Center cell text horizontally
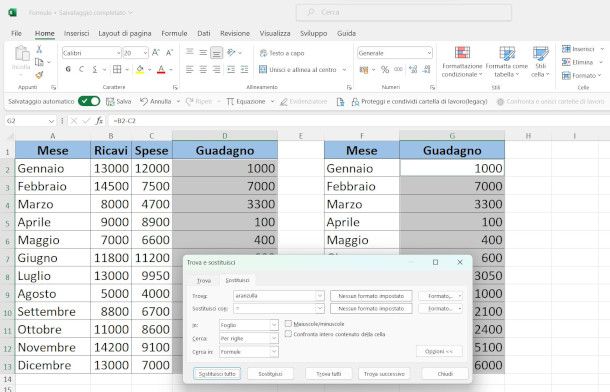The width and height of the screenshot is (610, 392). [x=203, y=70]
